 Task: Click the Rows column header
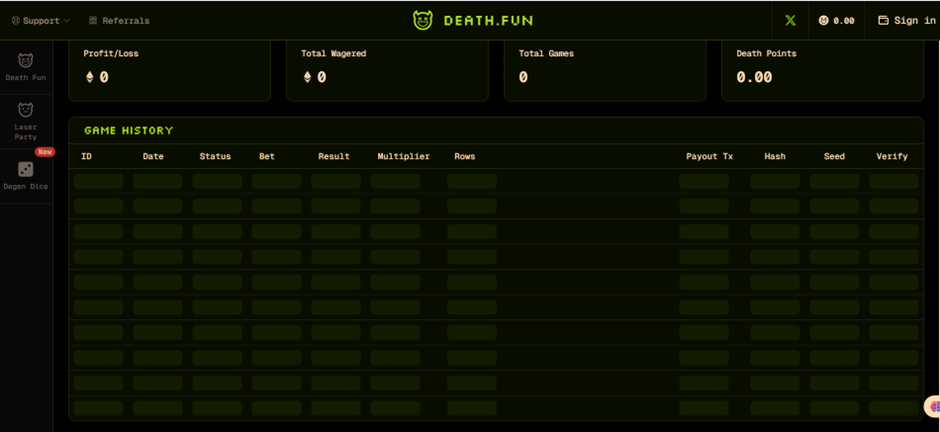tap(465, 156)
